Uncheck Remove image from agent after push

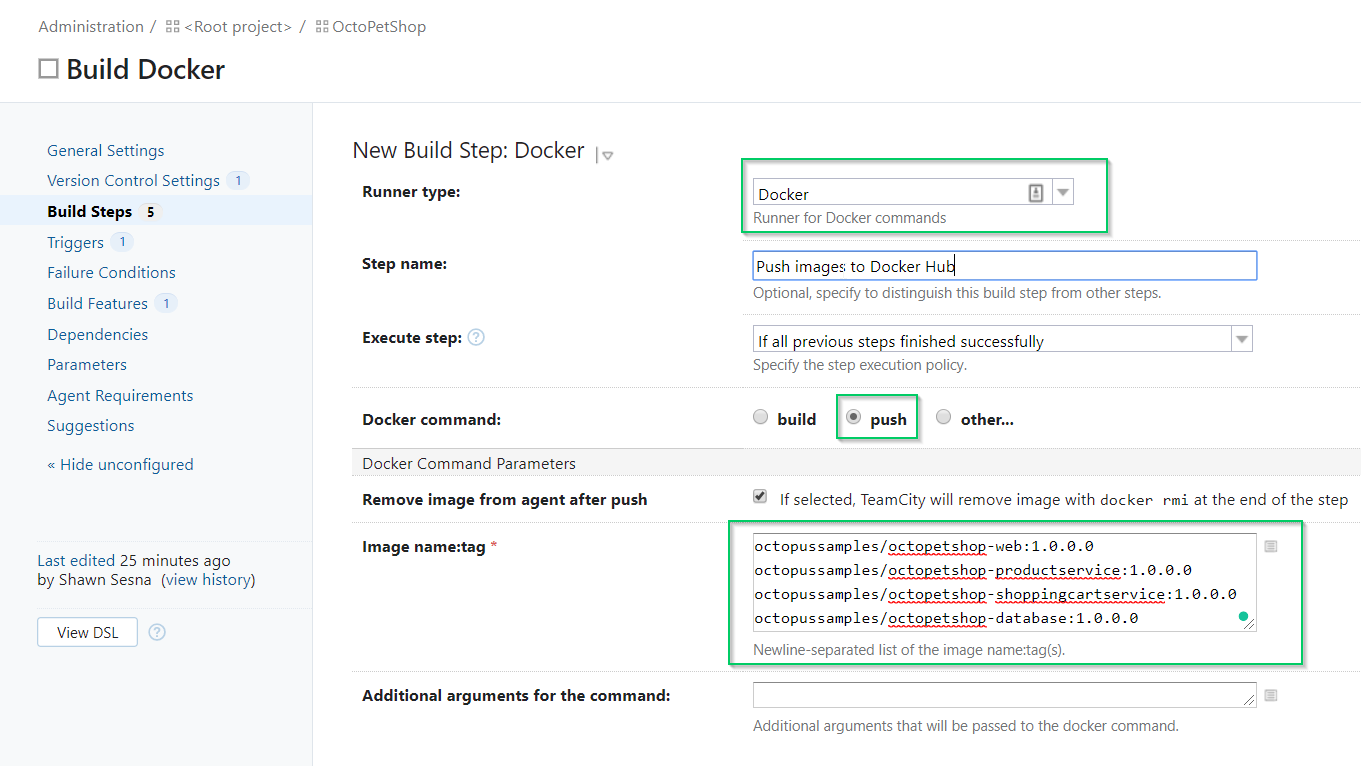click(761, 497)
